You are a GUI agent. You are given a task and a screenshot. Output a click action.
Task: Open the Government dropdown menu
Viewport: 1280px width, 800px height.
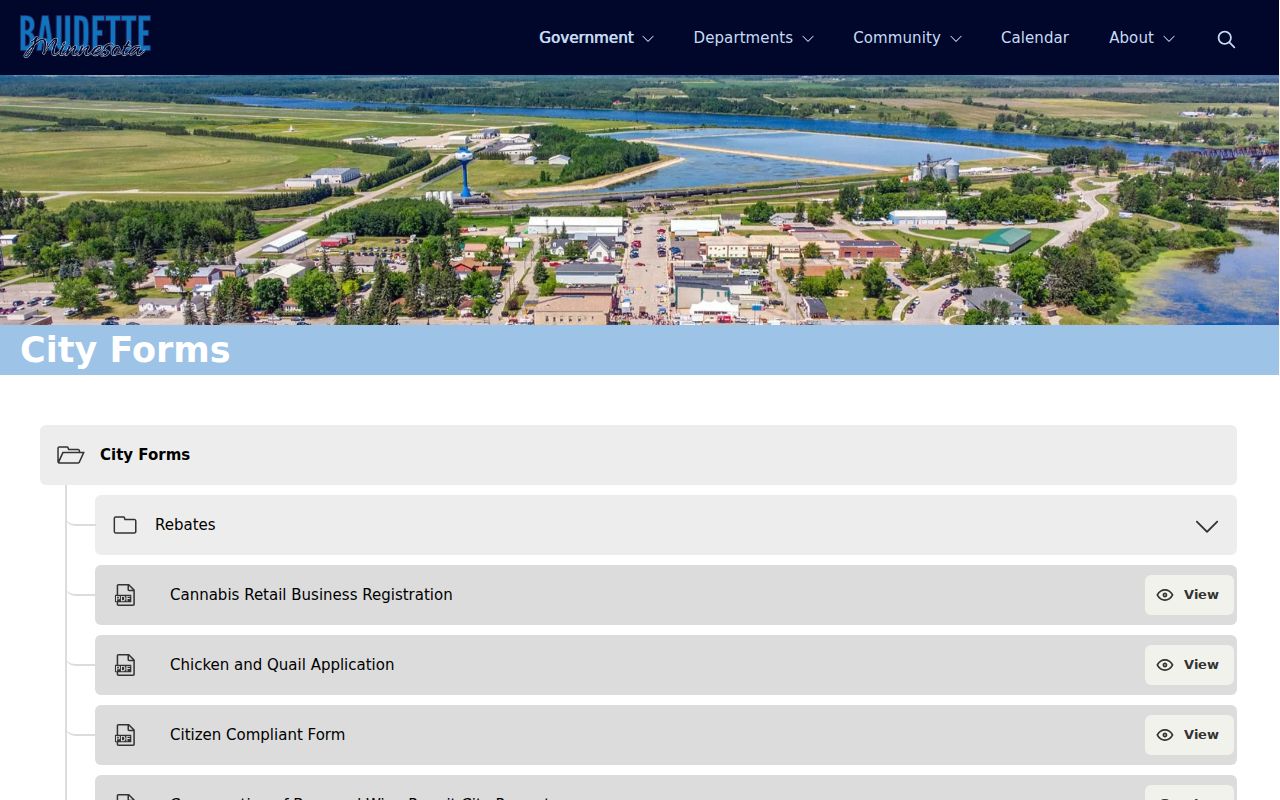tap(596, 38)
